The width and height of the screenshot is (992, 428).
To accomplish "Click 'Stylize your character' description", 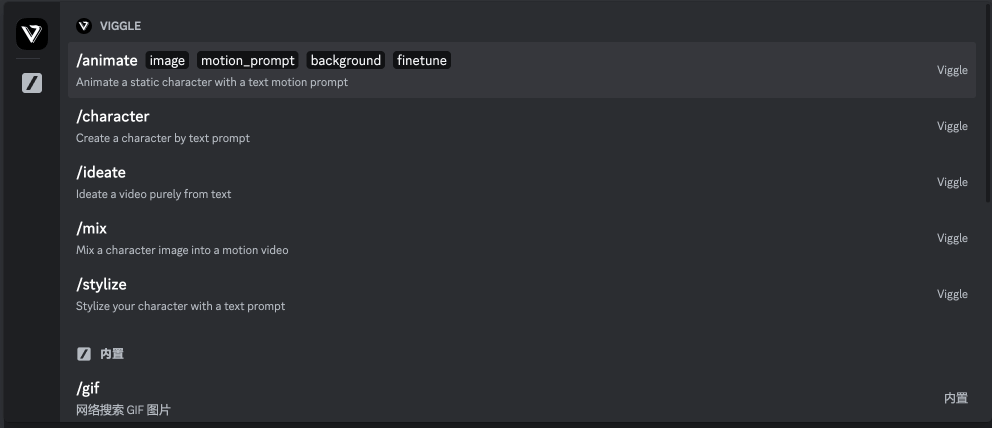I will 180,306.
